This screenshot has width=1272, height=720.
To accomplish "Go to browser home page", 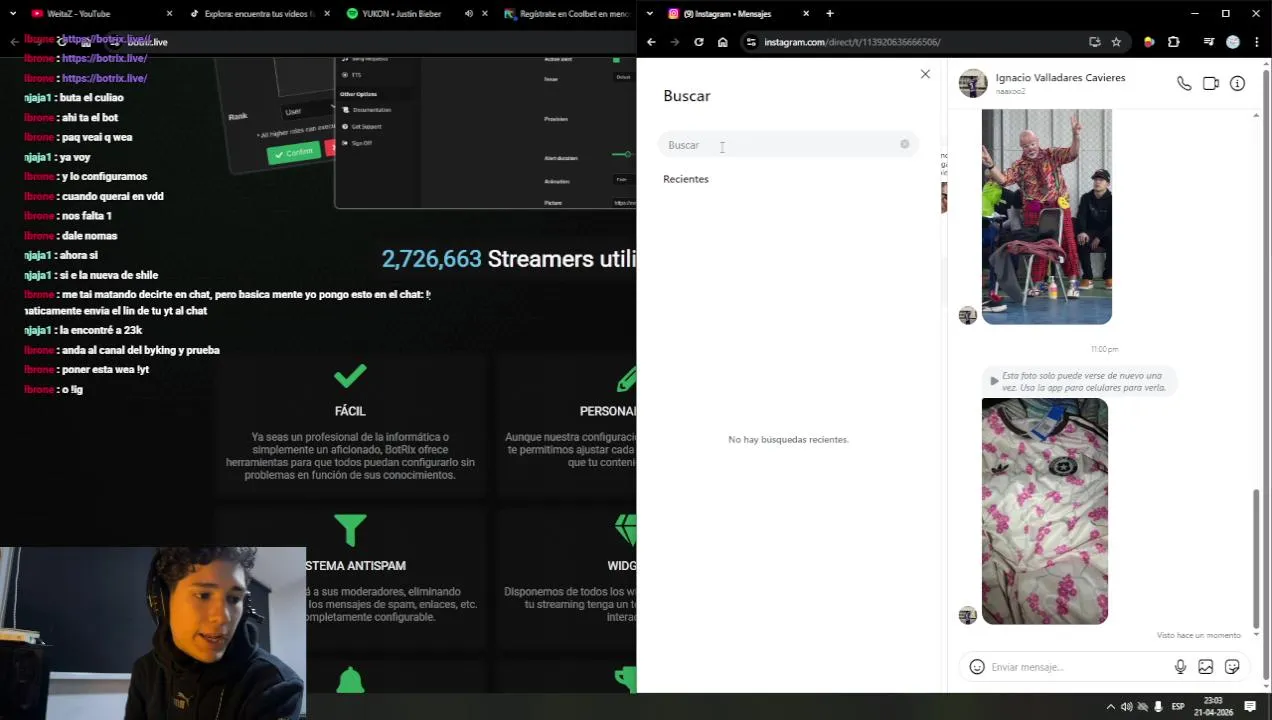I will click(722, 42).
